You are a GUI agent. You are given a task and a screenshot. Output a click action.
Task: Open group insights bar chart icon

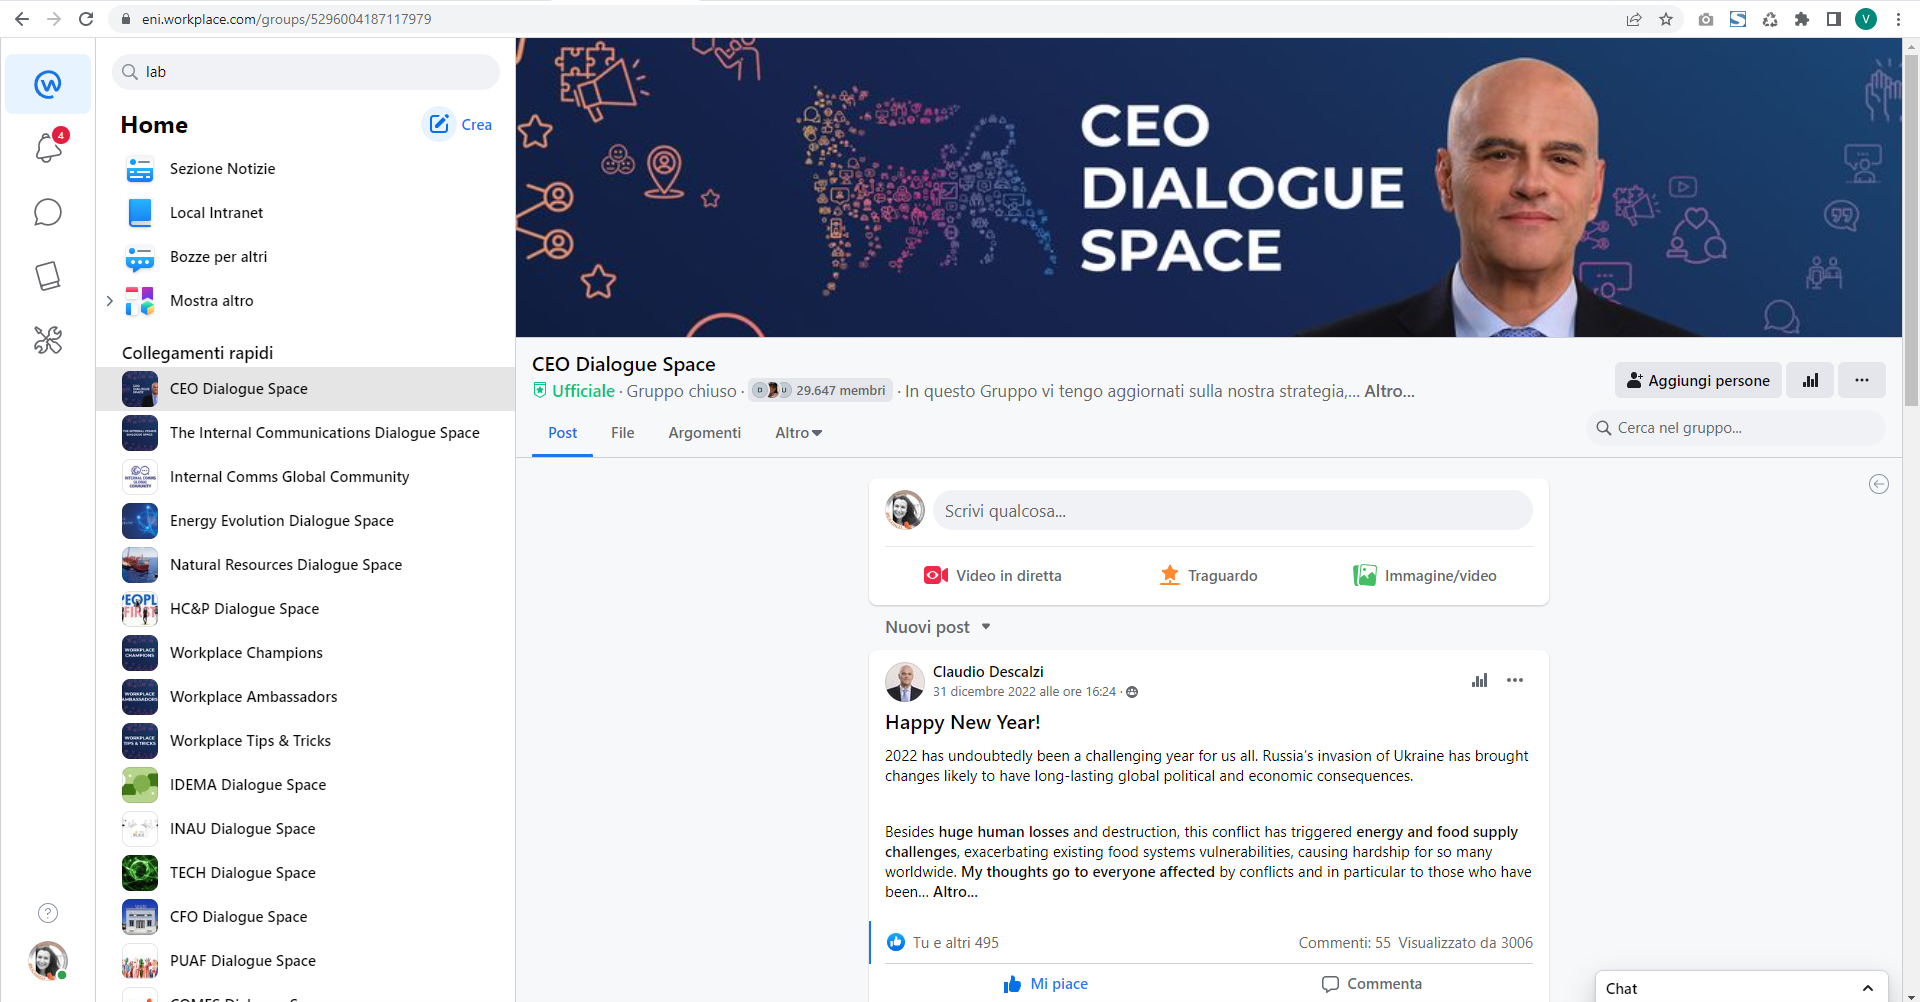coord(1810,380)
